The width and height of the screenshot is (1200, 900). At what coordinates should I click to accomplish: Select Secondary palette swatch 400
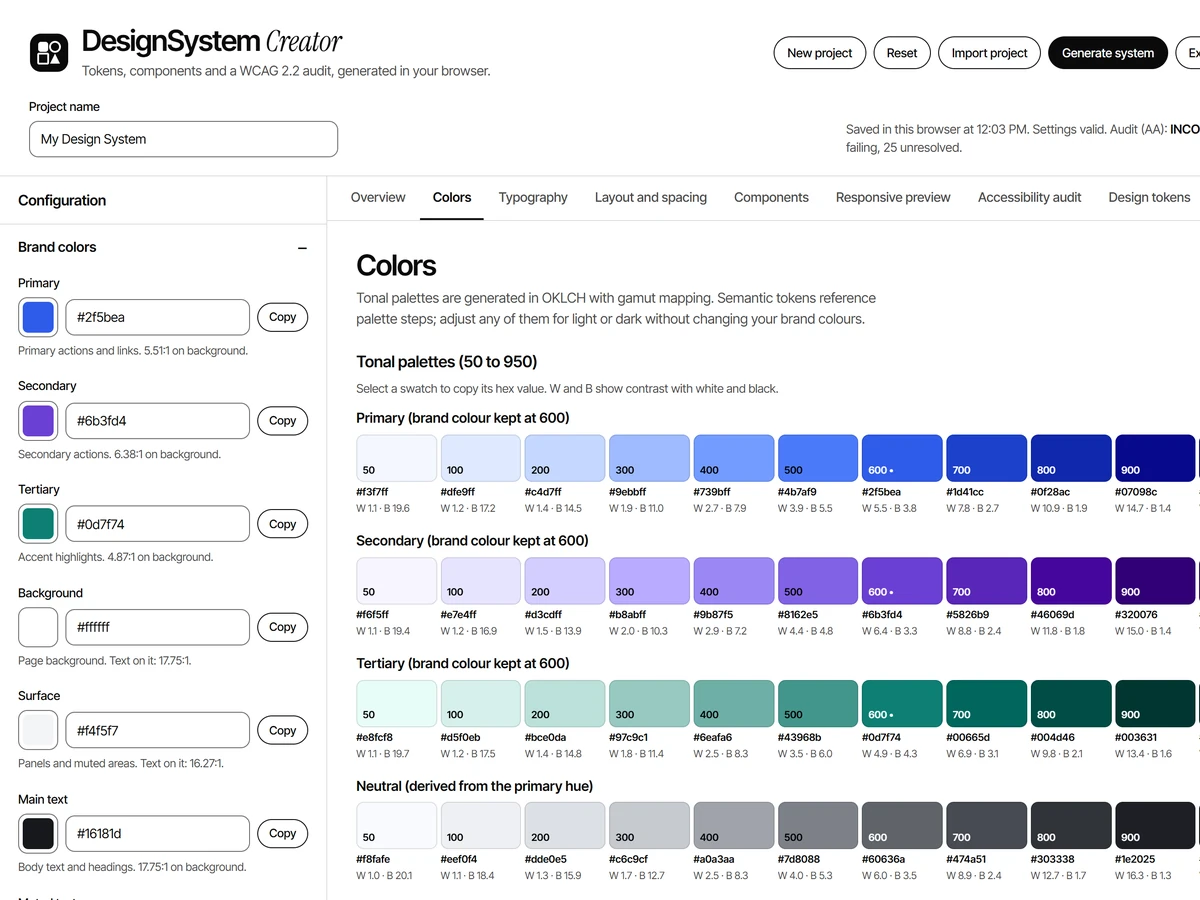pos(734,581)
